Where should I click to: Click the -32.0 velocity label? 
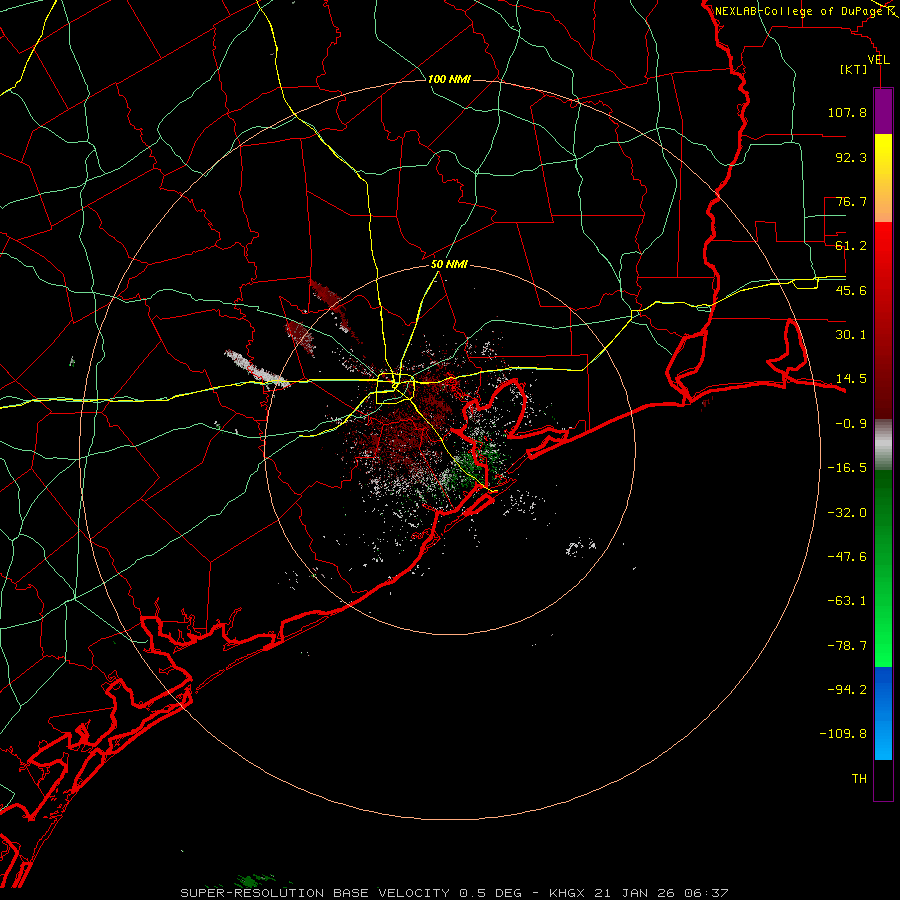click(847, 513)
